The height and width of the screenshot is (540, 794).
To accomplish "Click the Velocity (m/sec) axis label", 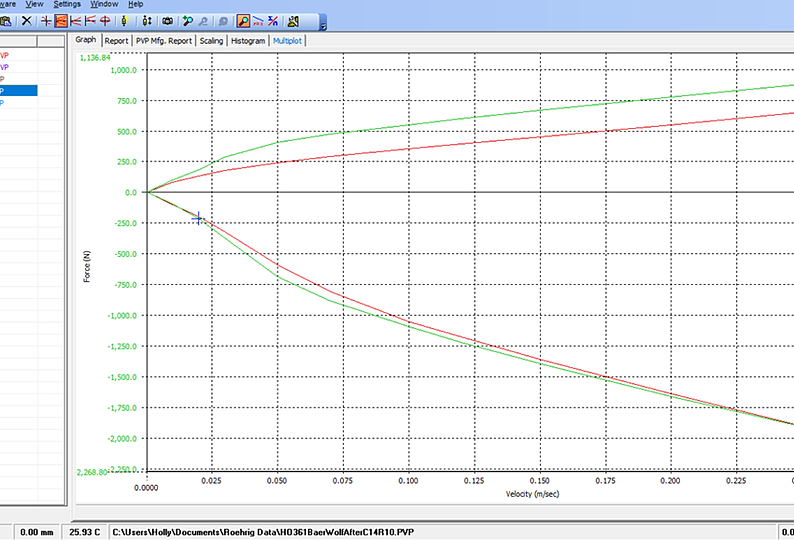I will coord(532,494).
